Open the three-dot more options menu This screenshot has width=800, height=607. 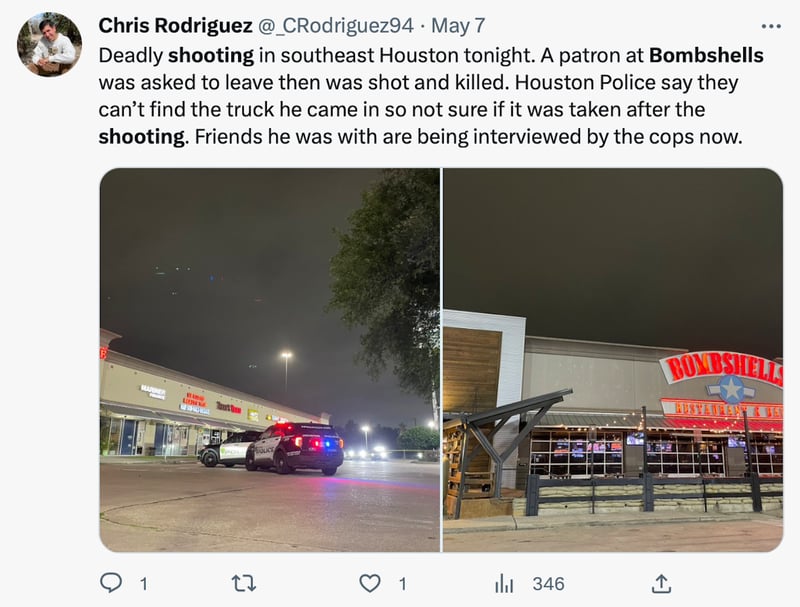tap(771, 26)
